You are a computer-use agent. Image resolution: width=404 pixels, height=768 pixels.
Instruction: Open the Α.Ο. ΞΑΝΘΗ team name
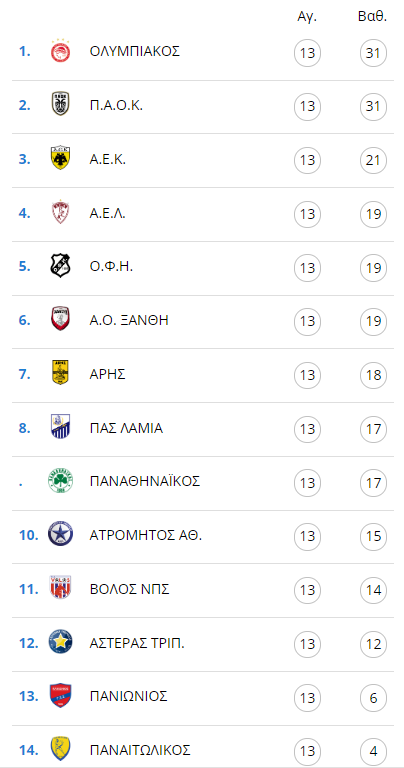(x=129, y=320)
